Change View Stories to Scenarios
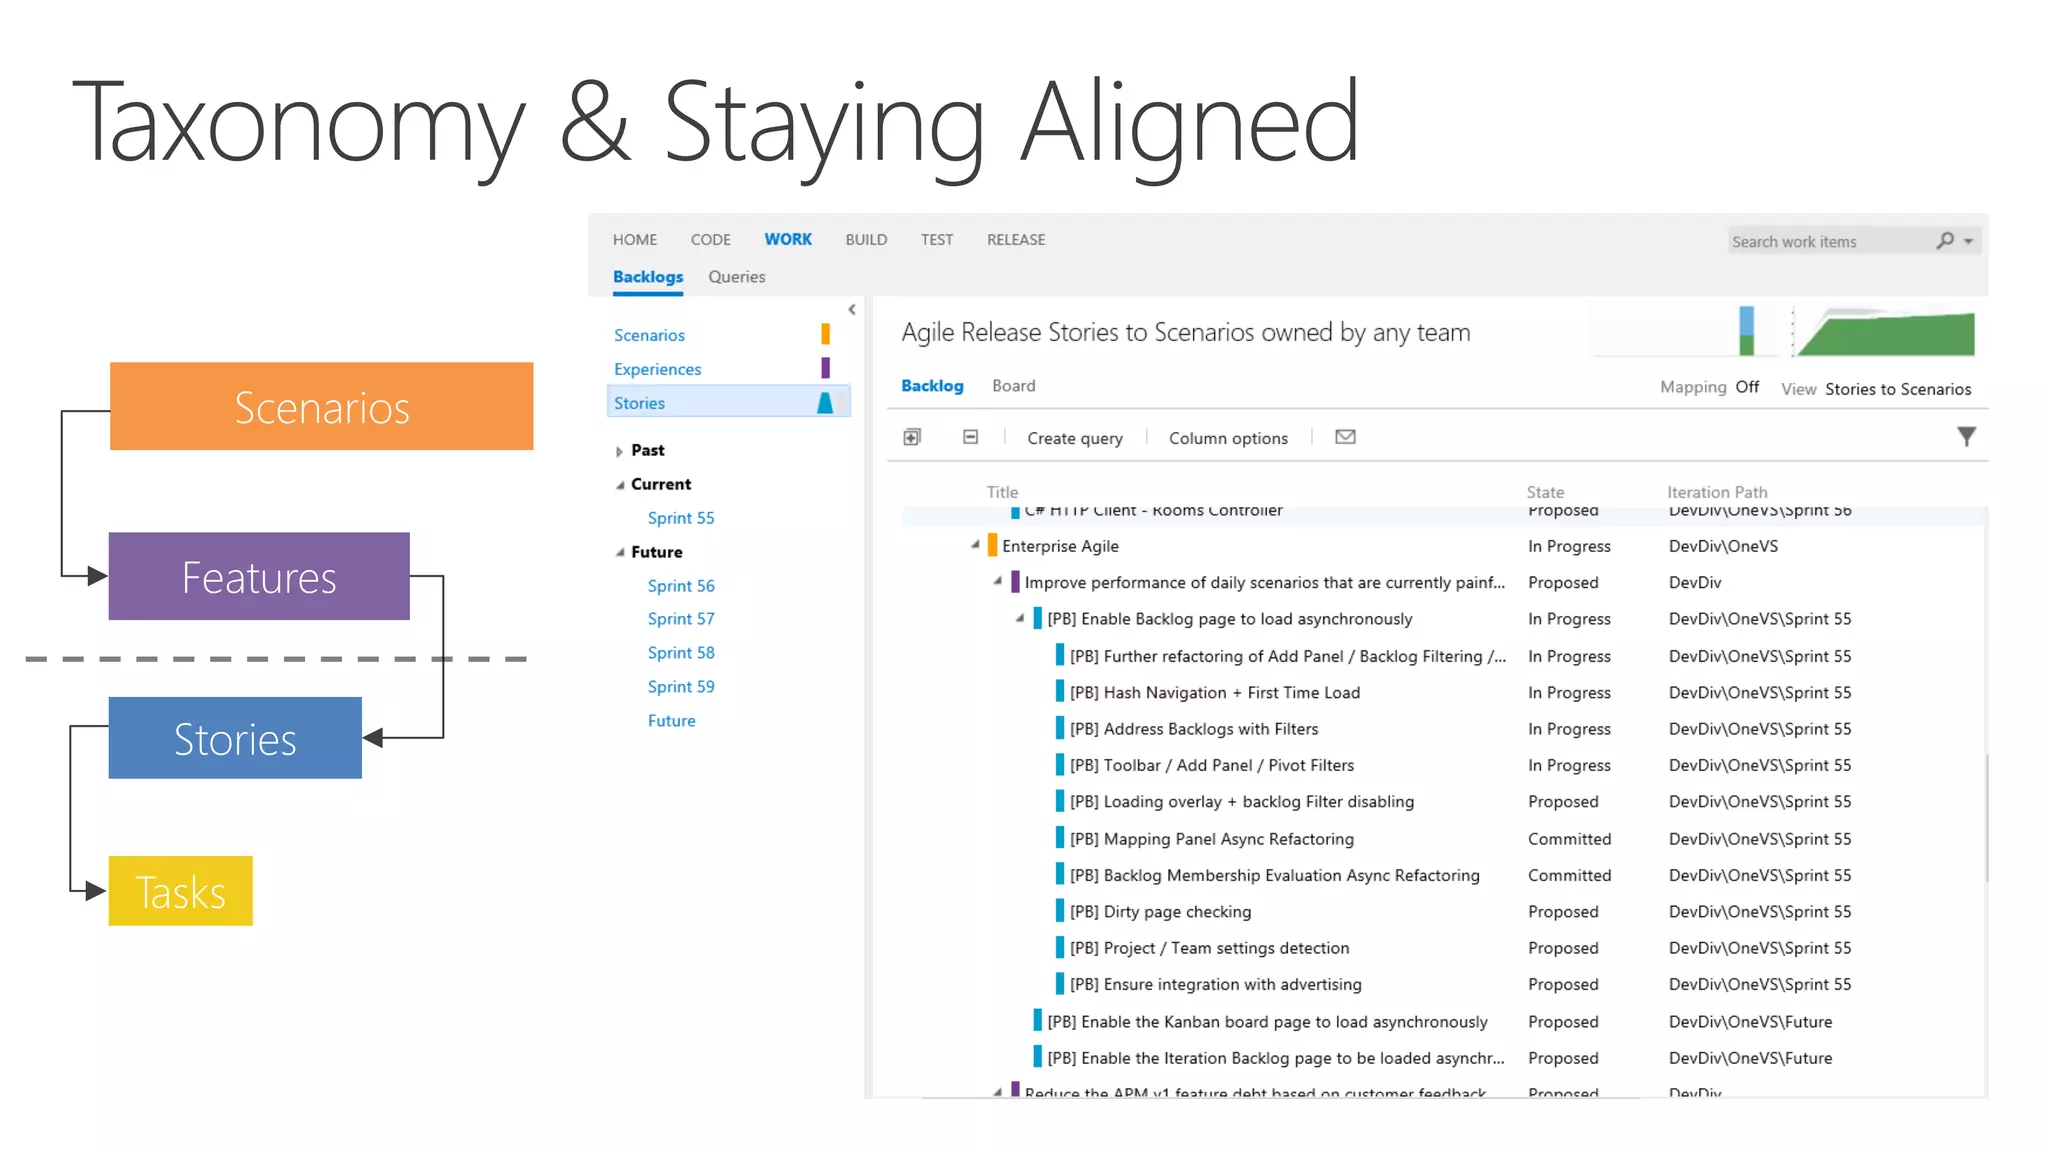The width and height of the screenshot is (2048, 1150). coord(1898,389)
